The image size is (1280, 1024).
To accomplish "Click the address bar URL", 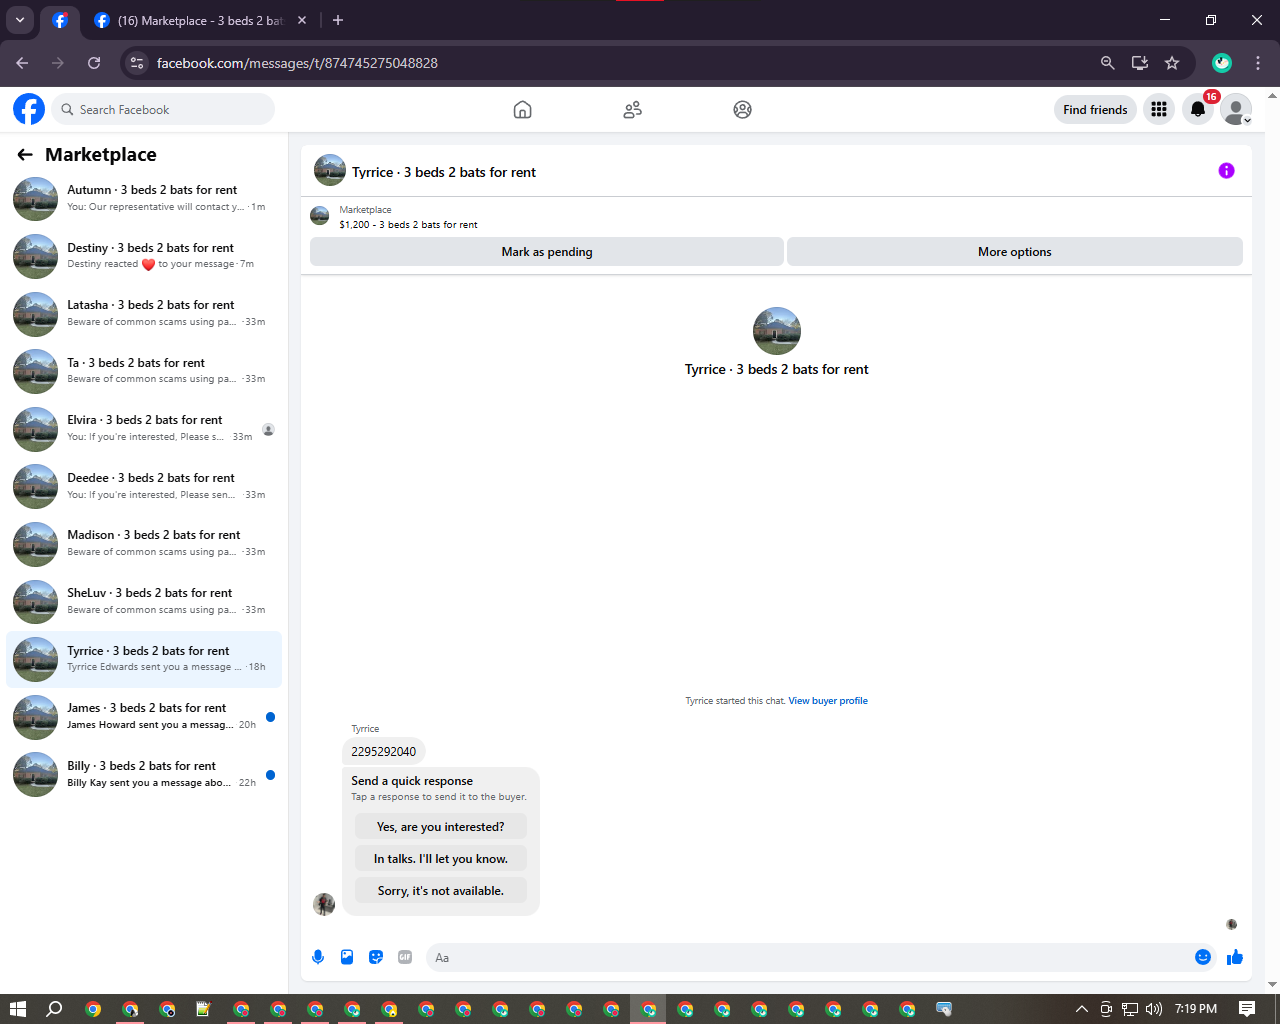I will 297,63.
